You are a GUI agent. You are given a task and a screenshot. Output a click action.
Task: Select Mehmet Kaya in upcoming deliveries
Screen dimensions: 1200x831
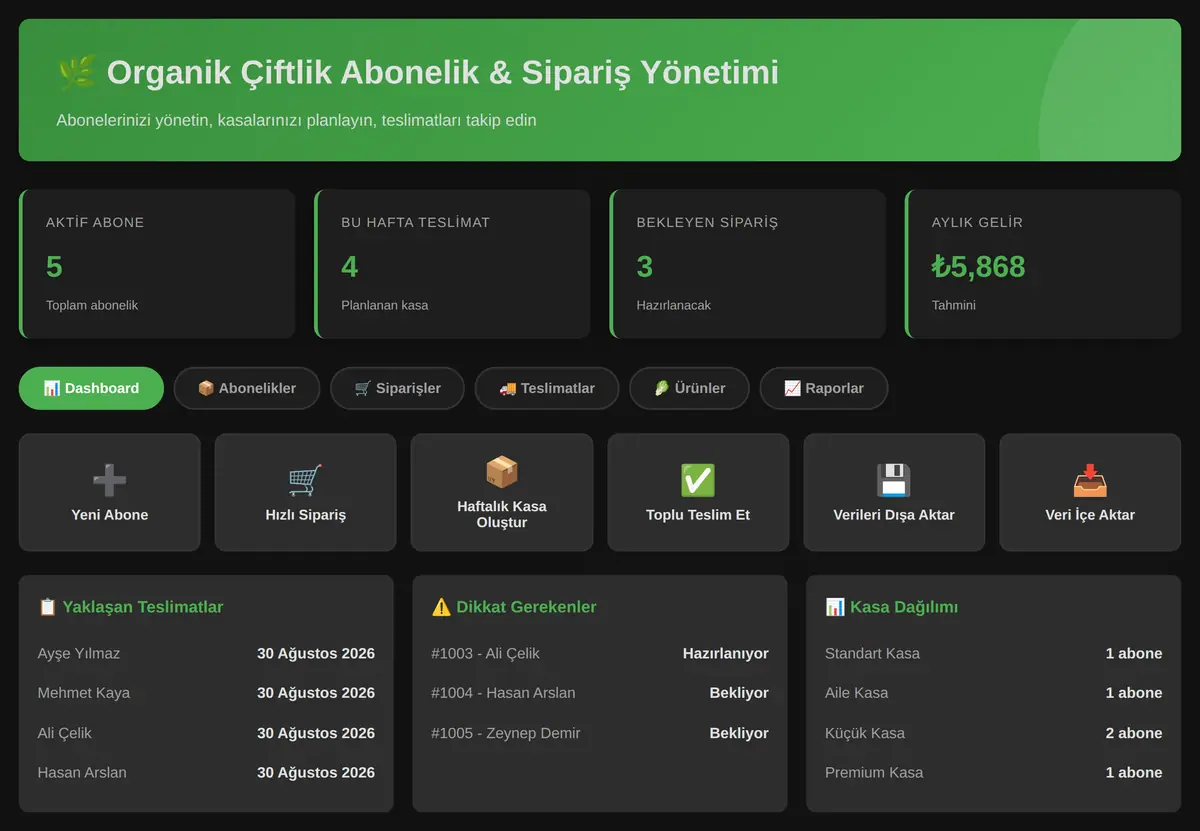[x=84, y=693]
